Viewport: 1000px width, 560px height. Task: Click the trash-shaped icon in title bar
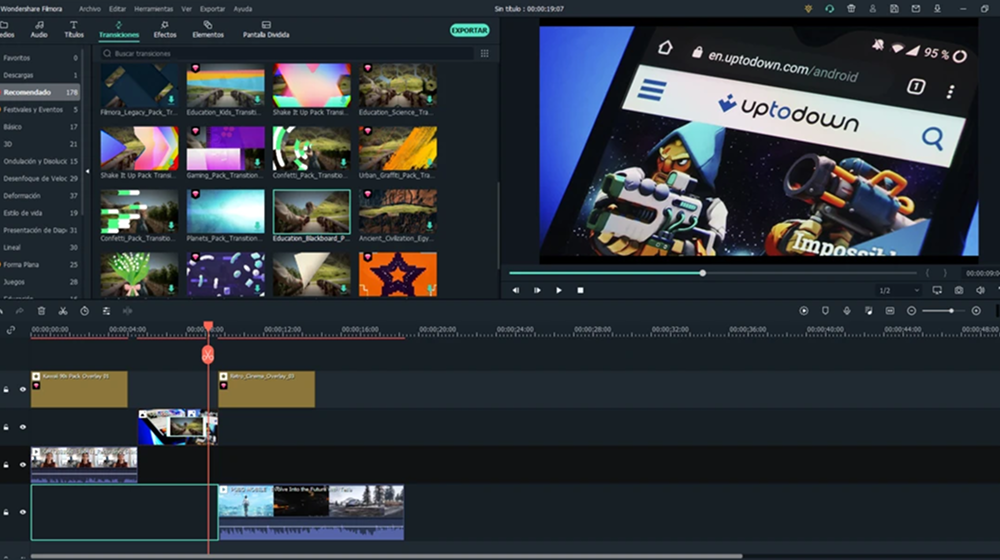(851, 9)
